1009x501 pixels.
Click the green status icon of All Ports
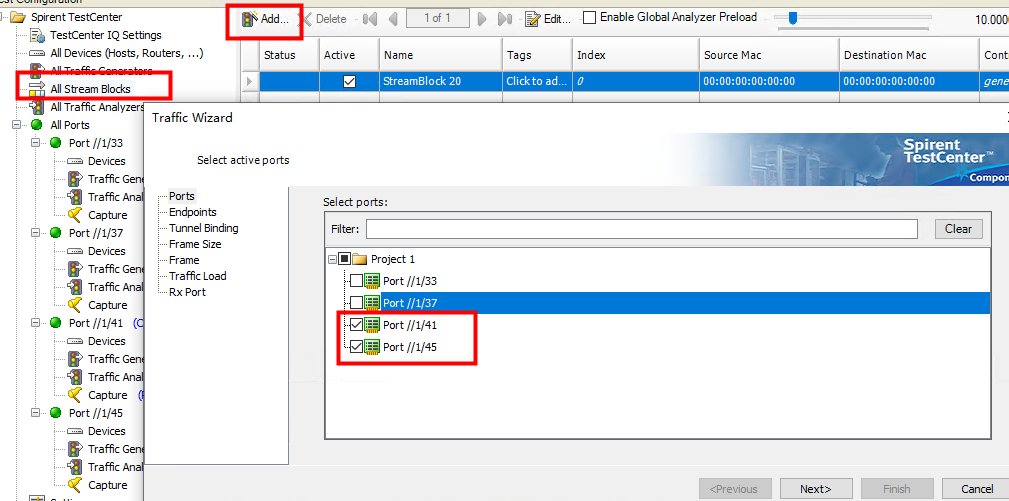pos(37,125)
